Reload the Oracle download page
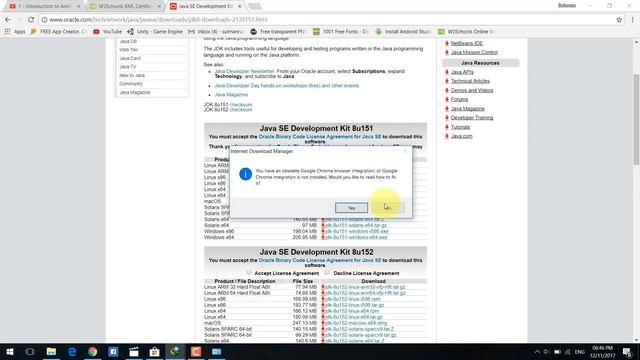The image size is (640, 360). (x=31, y=20)
